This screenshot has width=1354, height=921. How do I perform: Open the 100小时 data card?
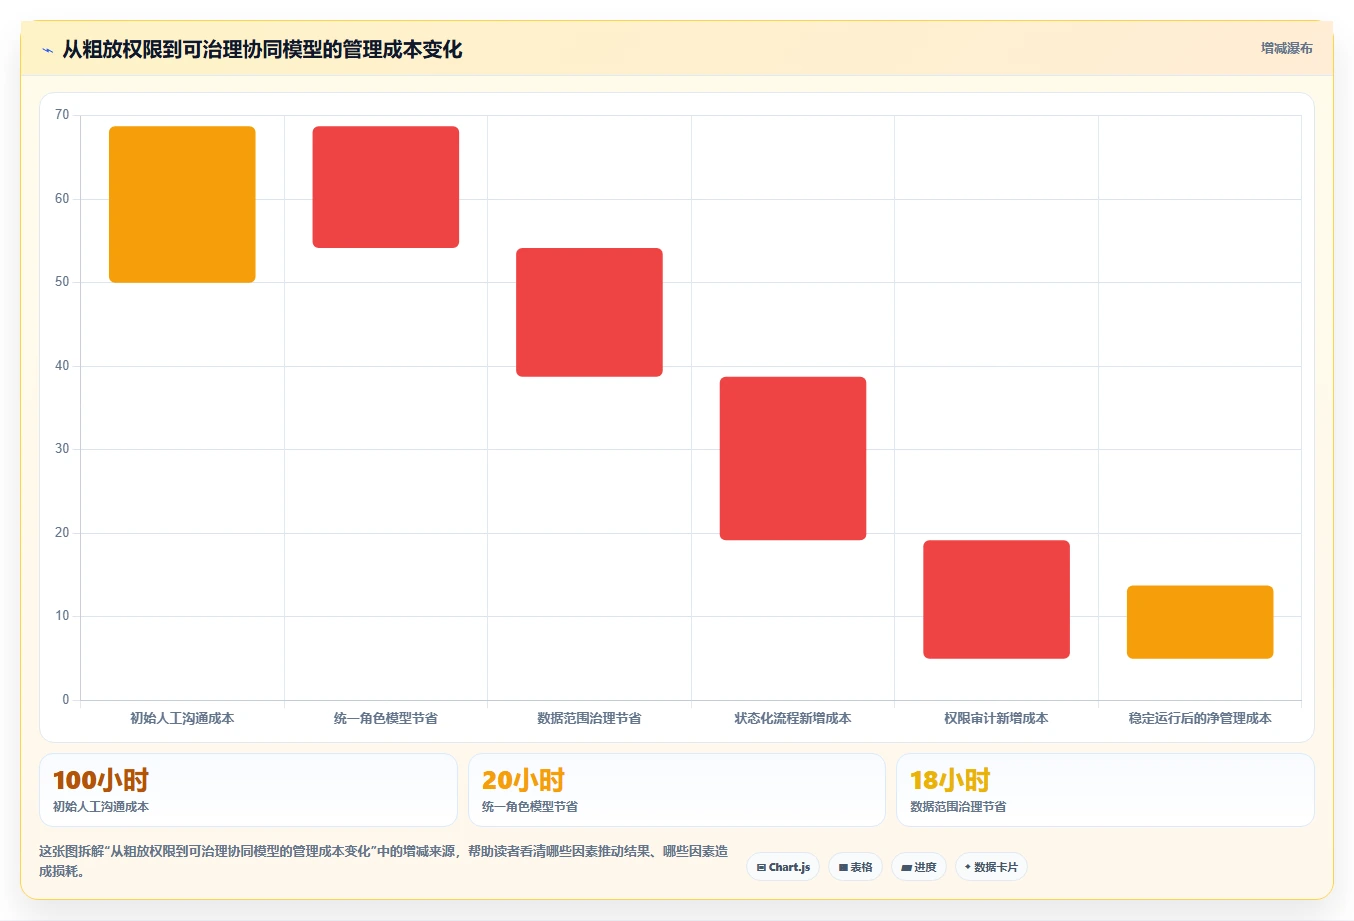pos(248,790)
